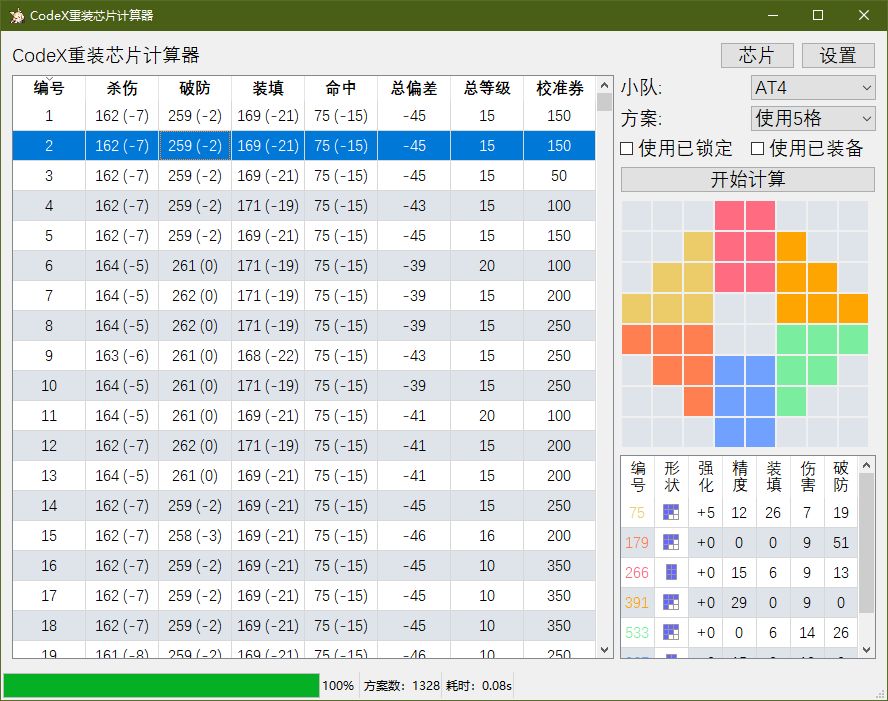Click the red-orange chip block in grid
Image resolution: width=888 pixels, height=701 pixels.
point(683,356)
